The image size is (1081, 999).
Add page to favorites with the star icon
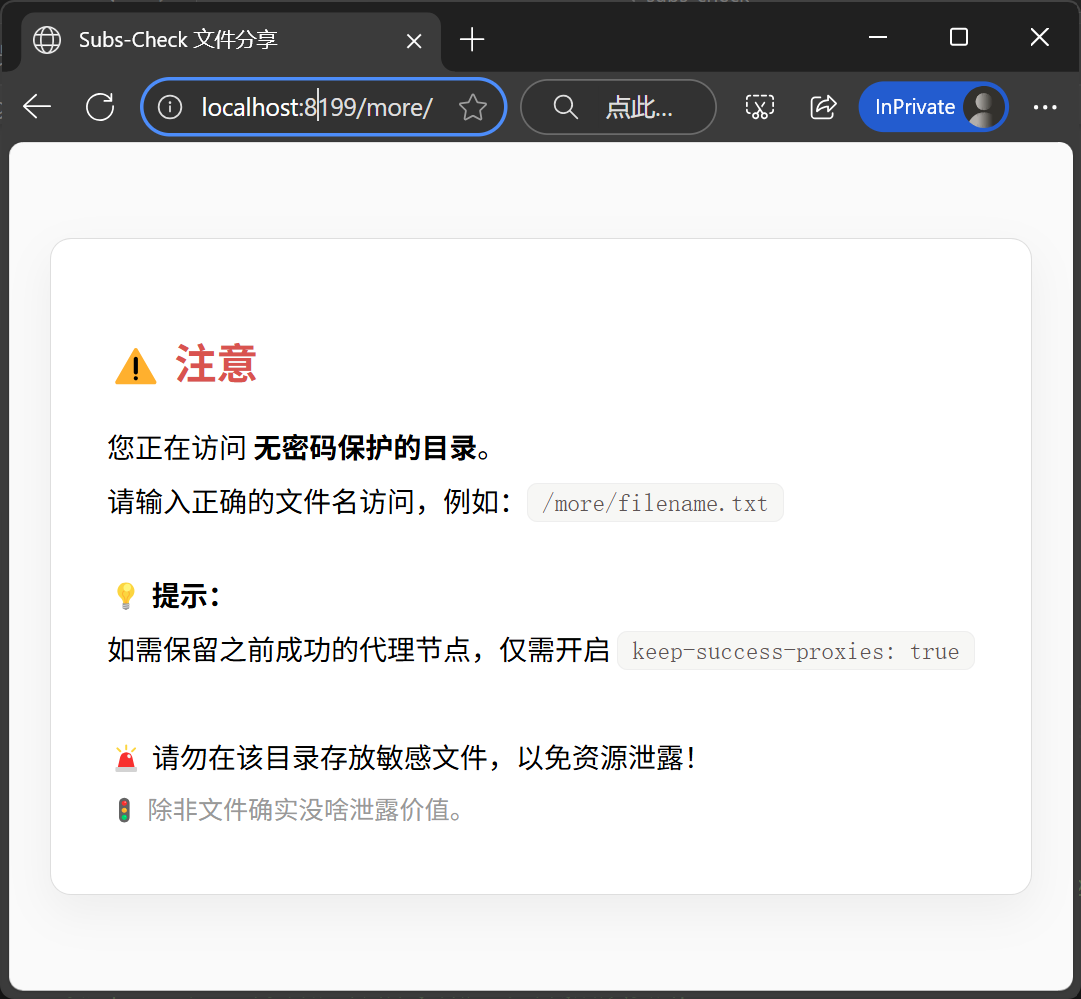(x=473, y=107)
